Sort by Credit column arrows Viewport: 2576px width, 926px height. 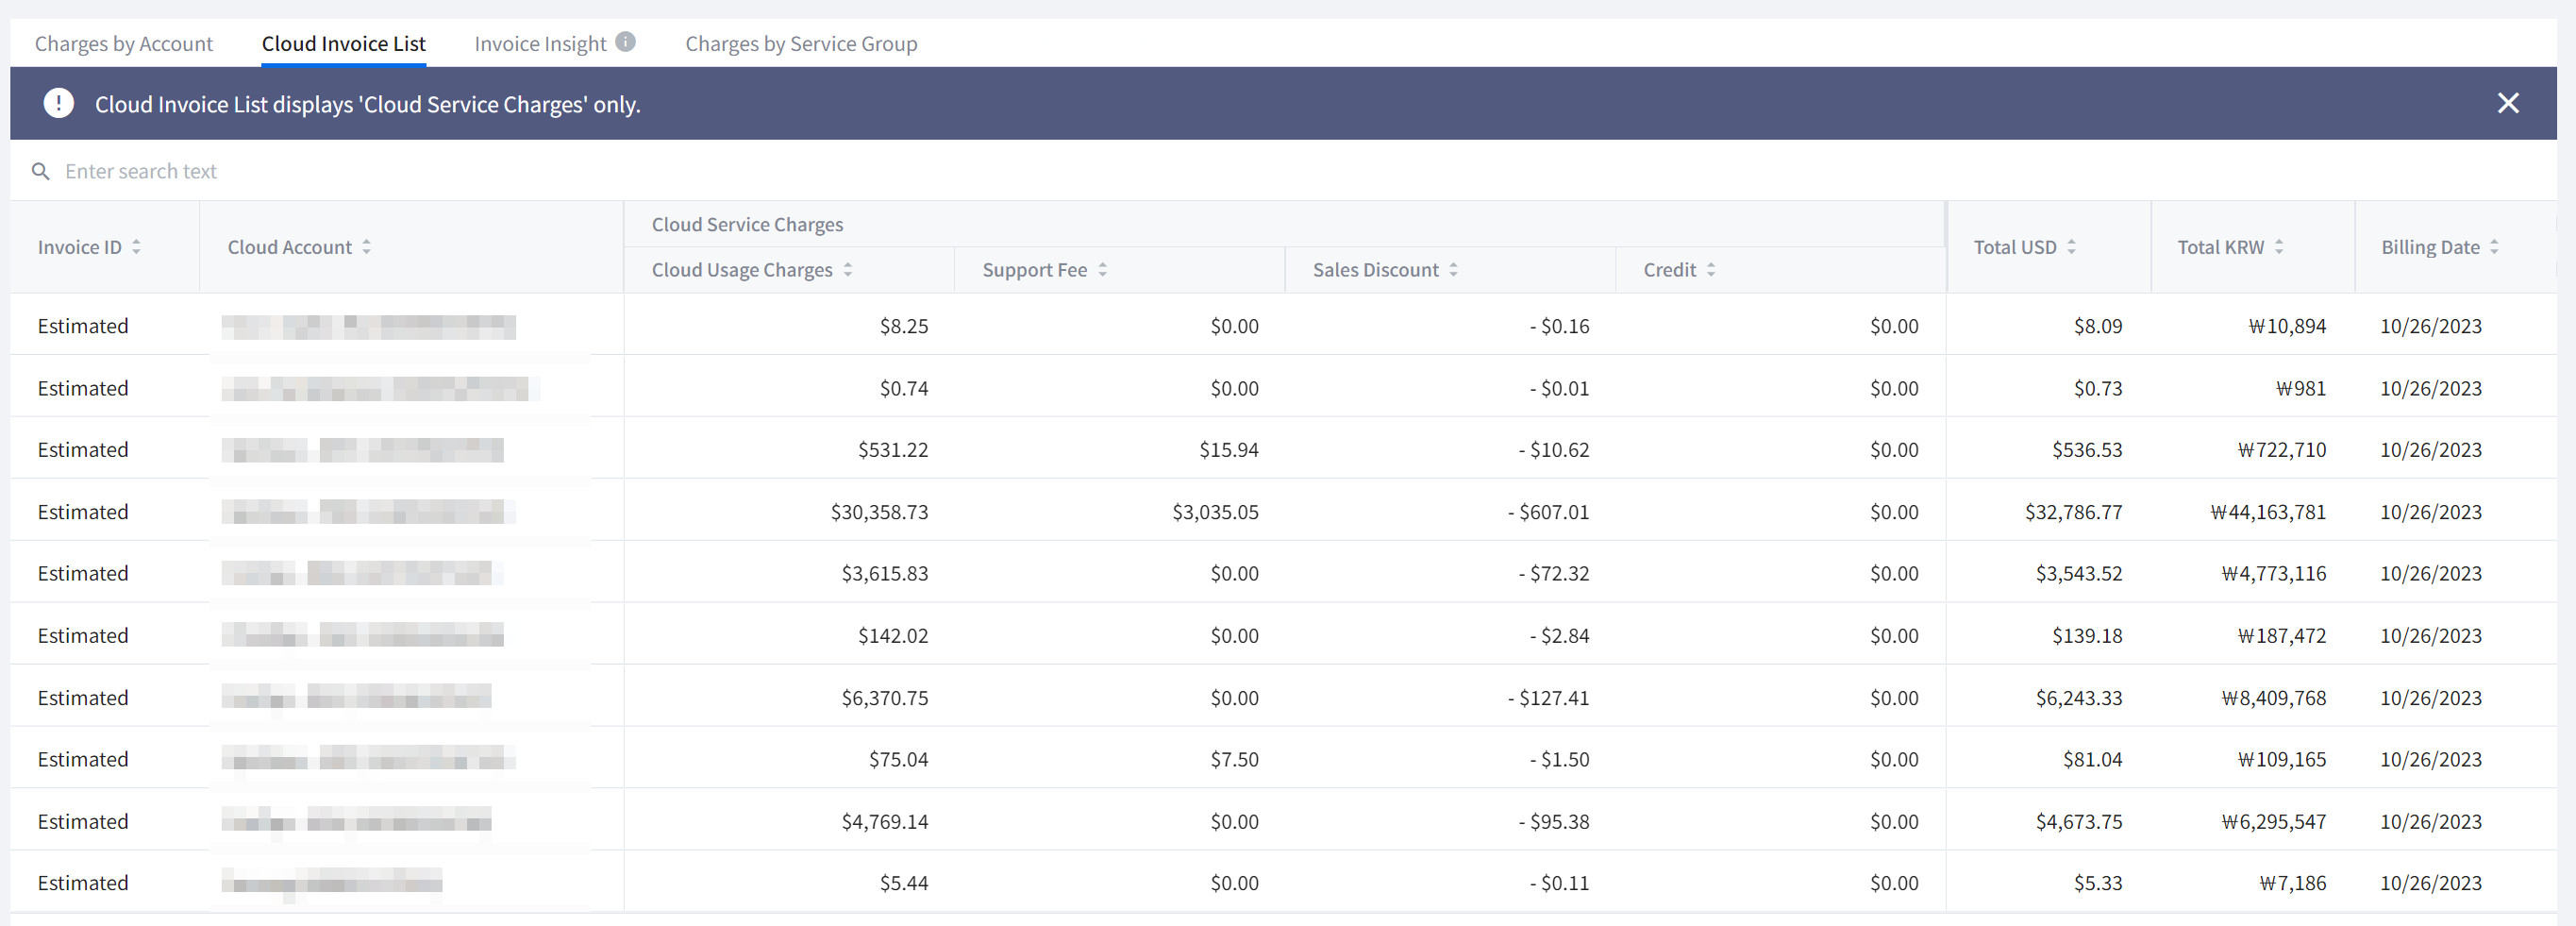pyautogui.click(x=1711, y=270)
